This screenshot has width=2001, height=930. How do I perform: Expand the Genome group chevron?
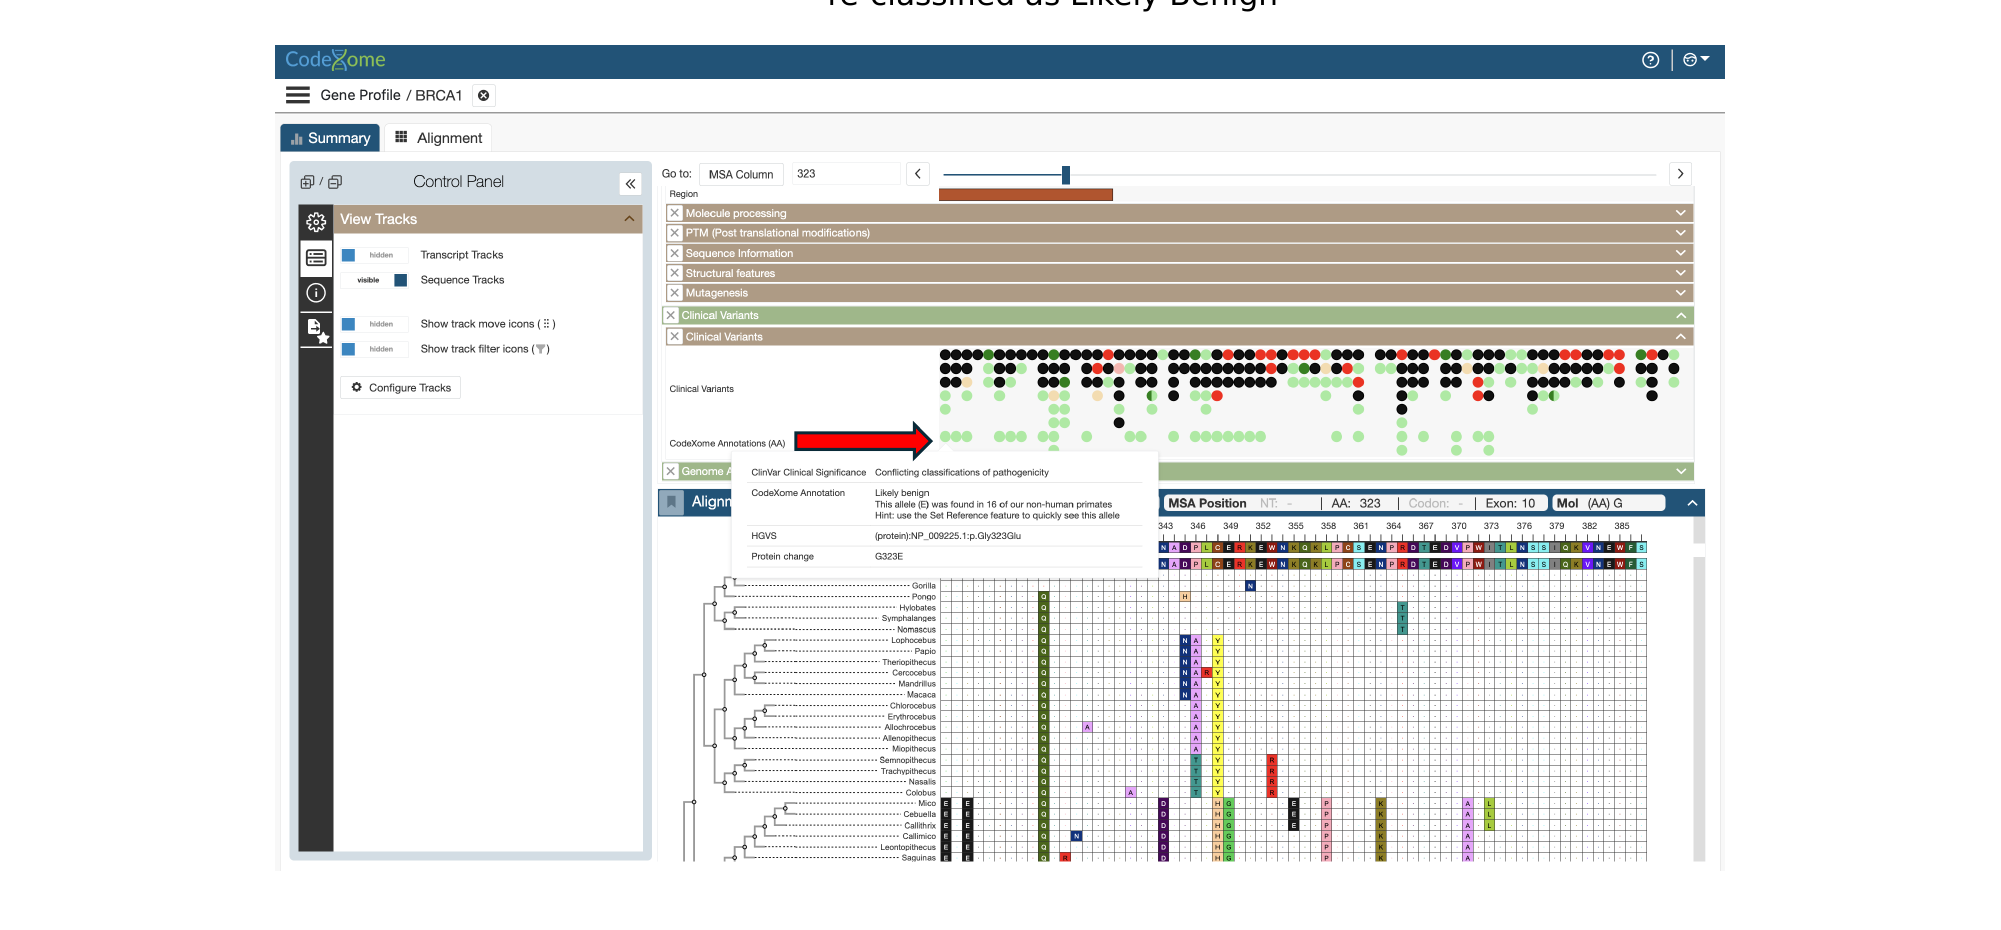click(1681, 471)
